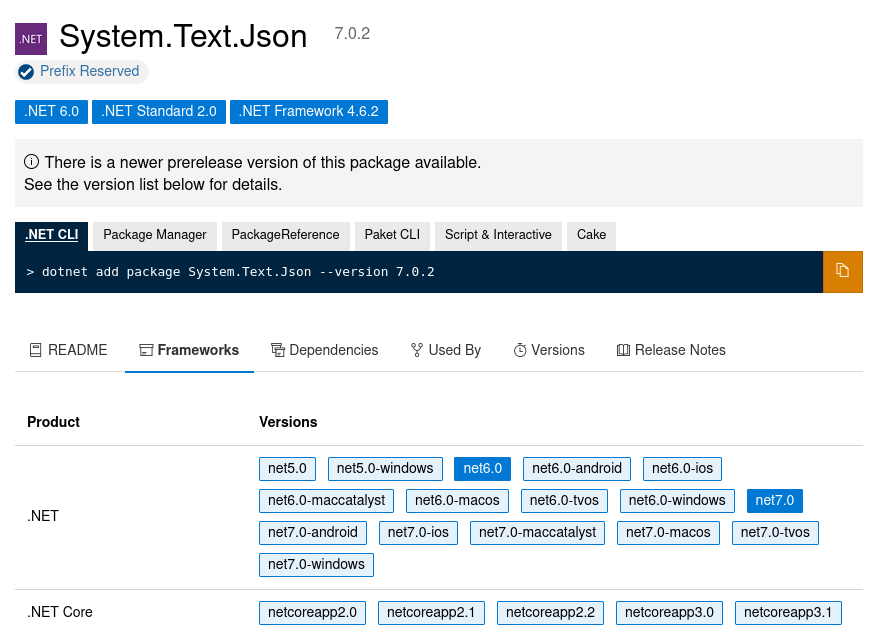The image size is (877, 636).
Task: Click the net7.0-ios badge
Action: coord(418,533)
